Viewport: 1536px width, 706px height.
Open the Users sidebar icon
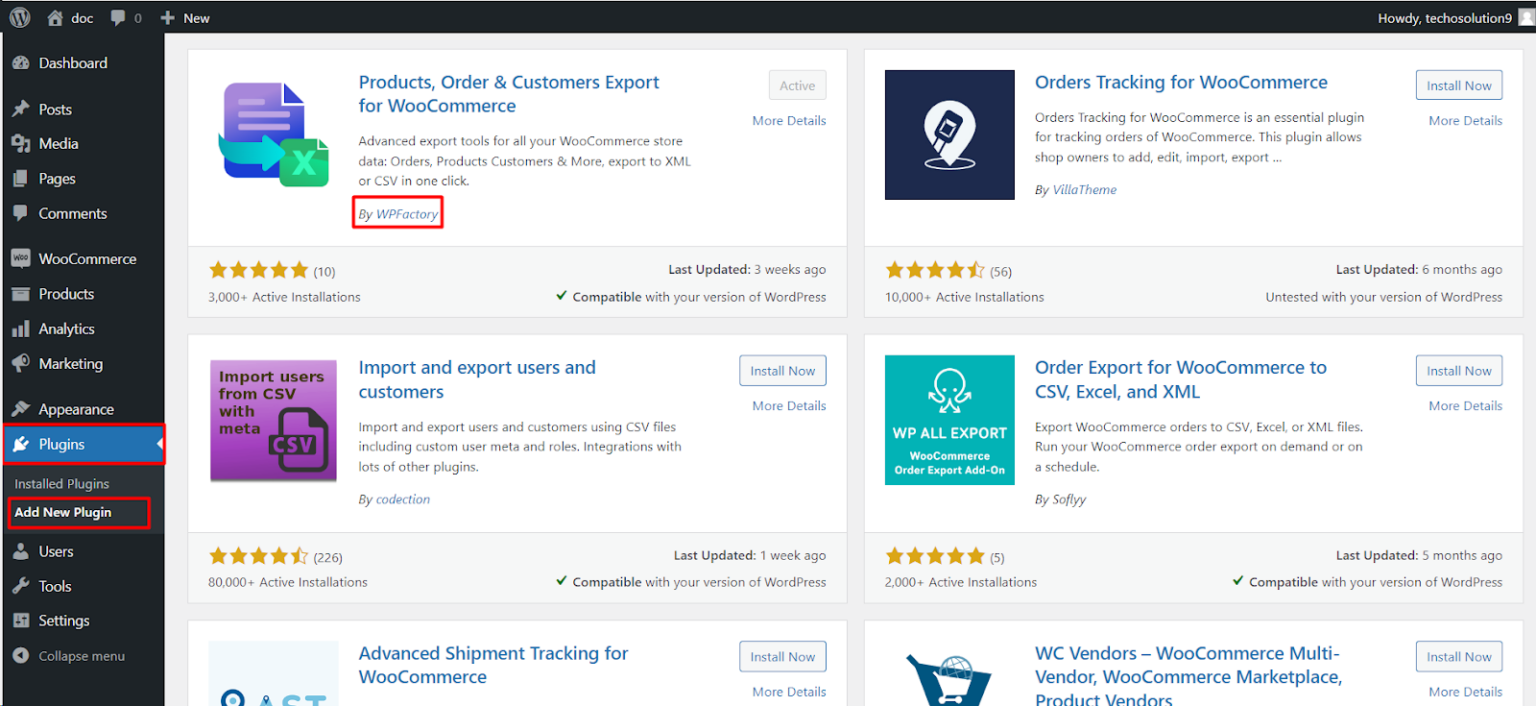pos(22,551)
